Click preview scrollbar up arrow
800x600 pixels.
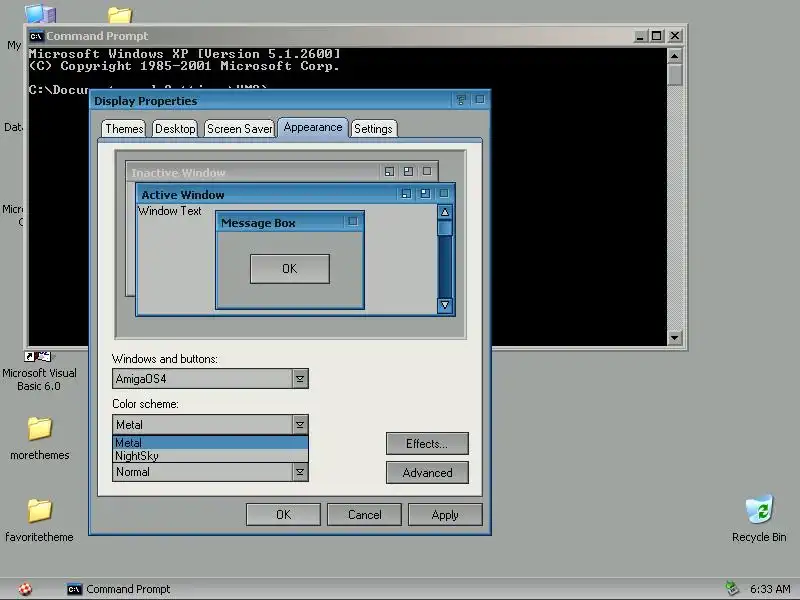pos(445,212)
